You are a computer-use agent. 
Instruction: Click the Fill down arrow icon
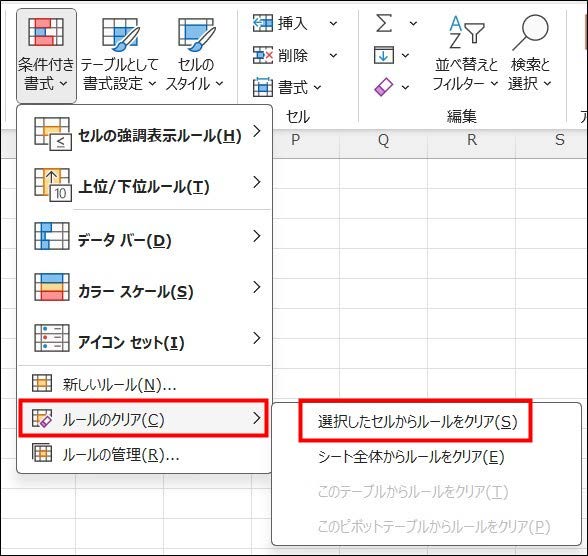pos(384,55)
